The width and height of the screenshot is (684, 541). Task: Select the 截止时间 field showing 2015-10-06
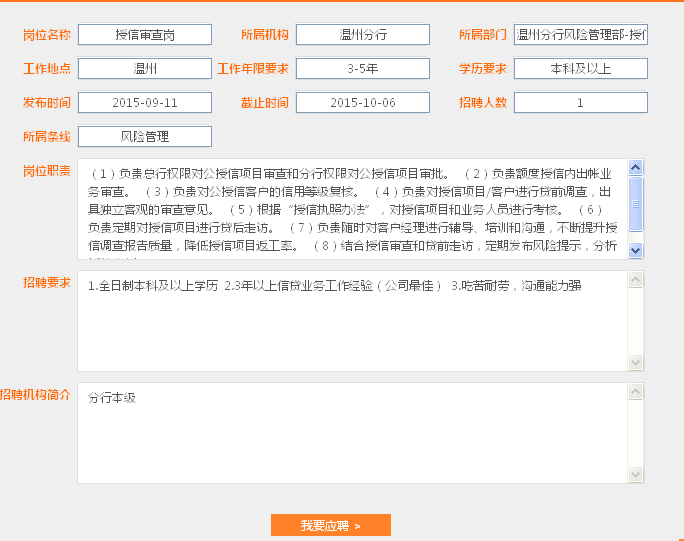[x=362, y=102]
